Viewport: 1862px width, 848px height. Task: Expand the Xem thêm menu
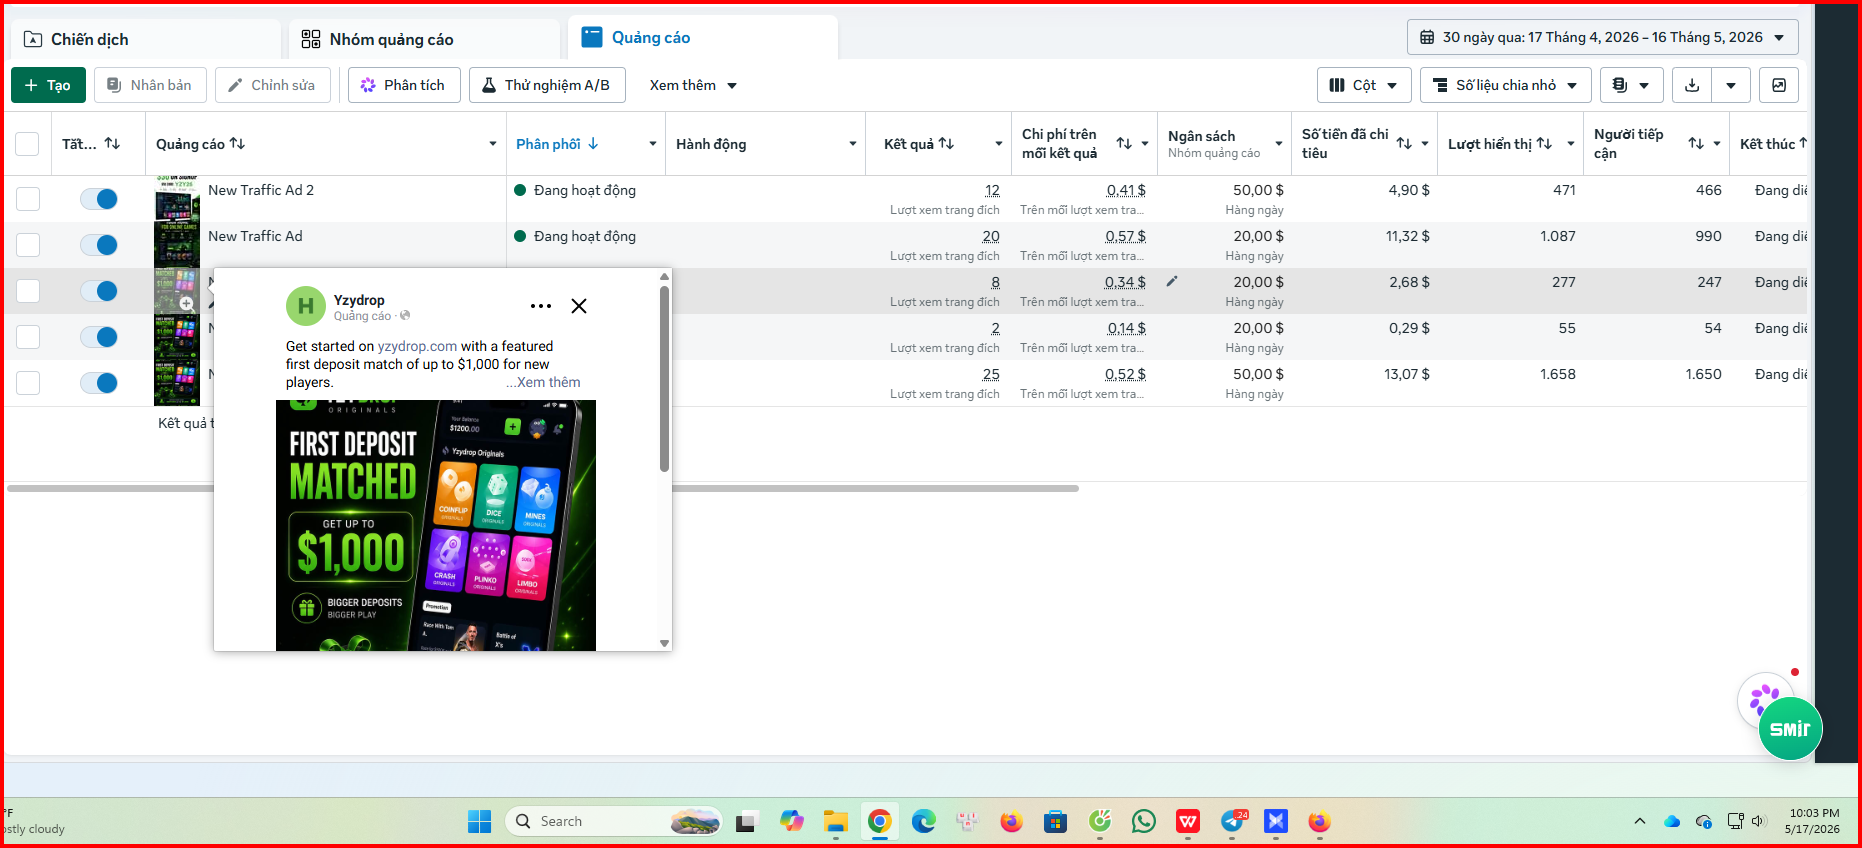[693, 85]
